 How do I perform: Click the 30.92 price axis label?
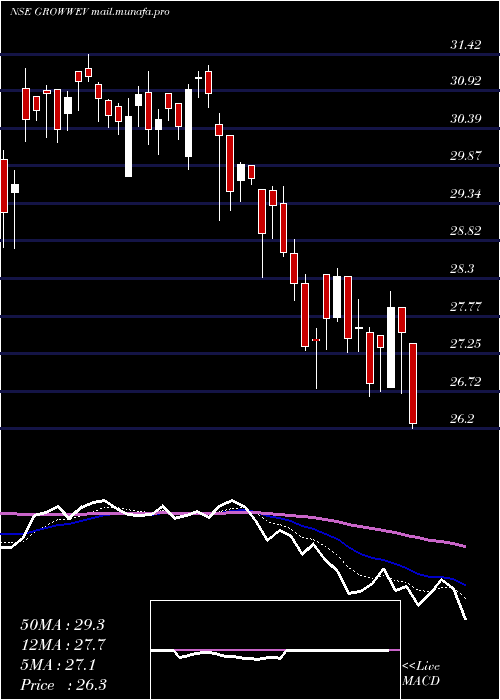coord(466,81)
